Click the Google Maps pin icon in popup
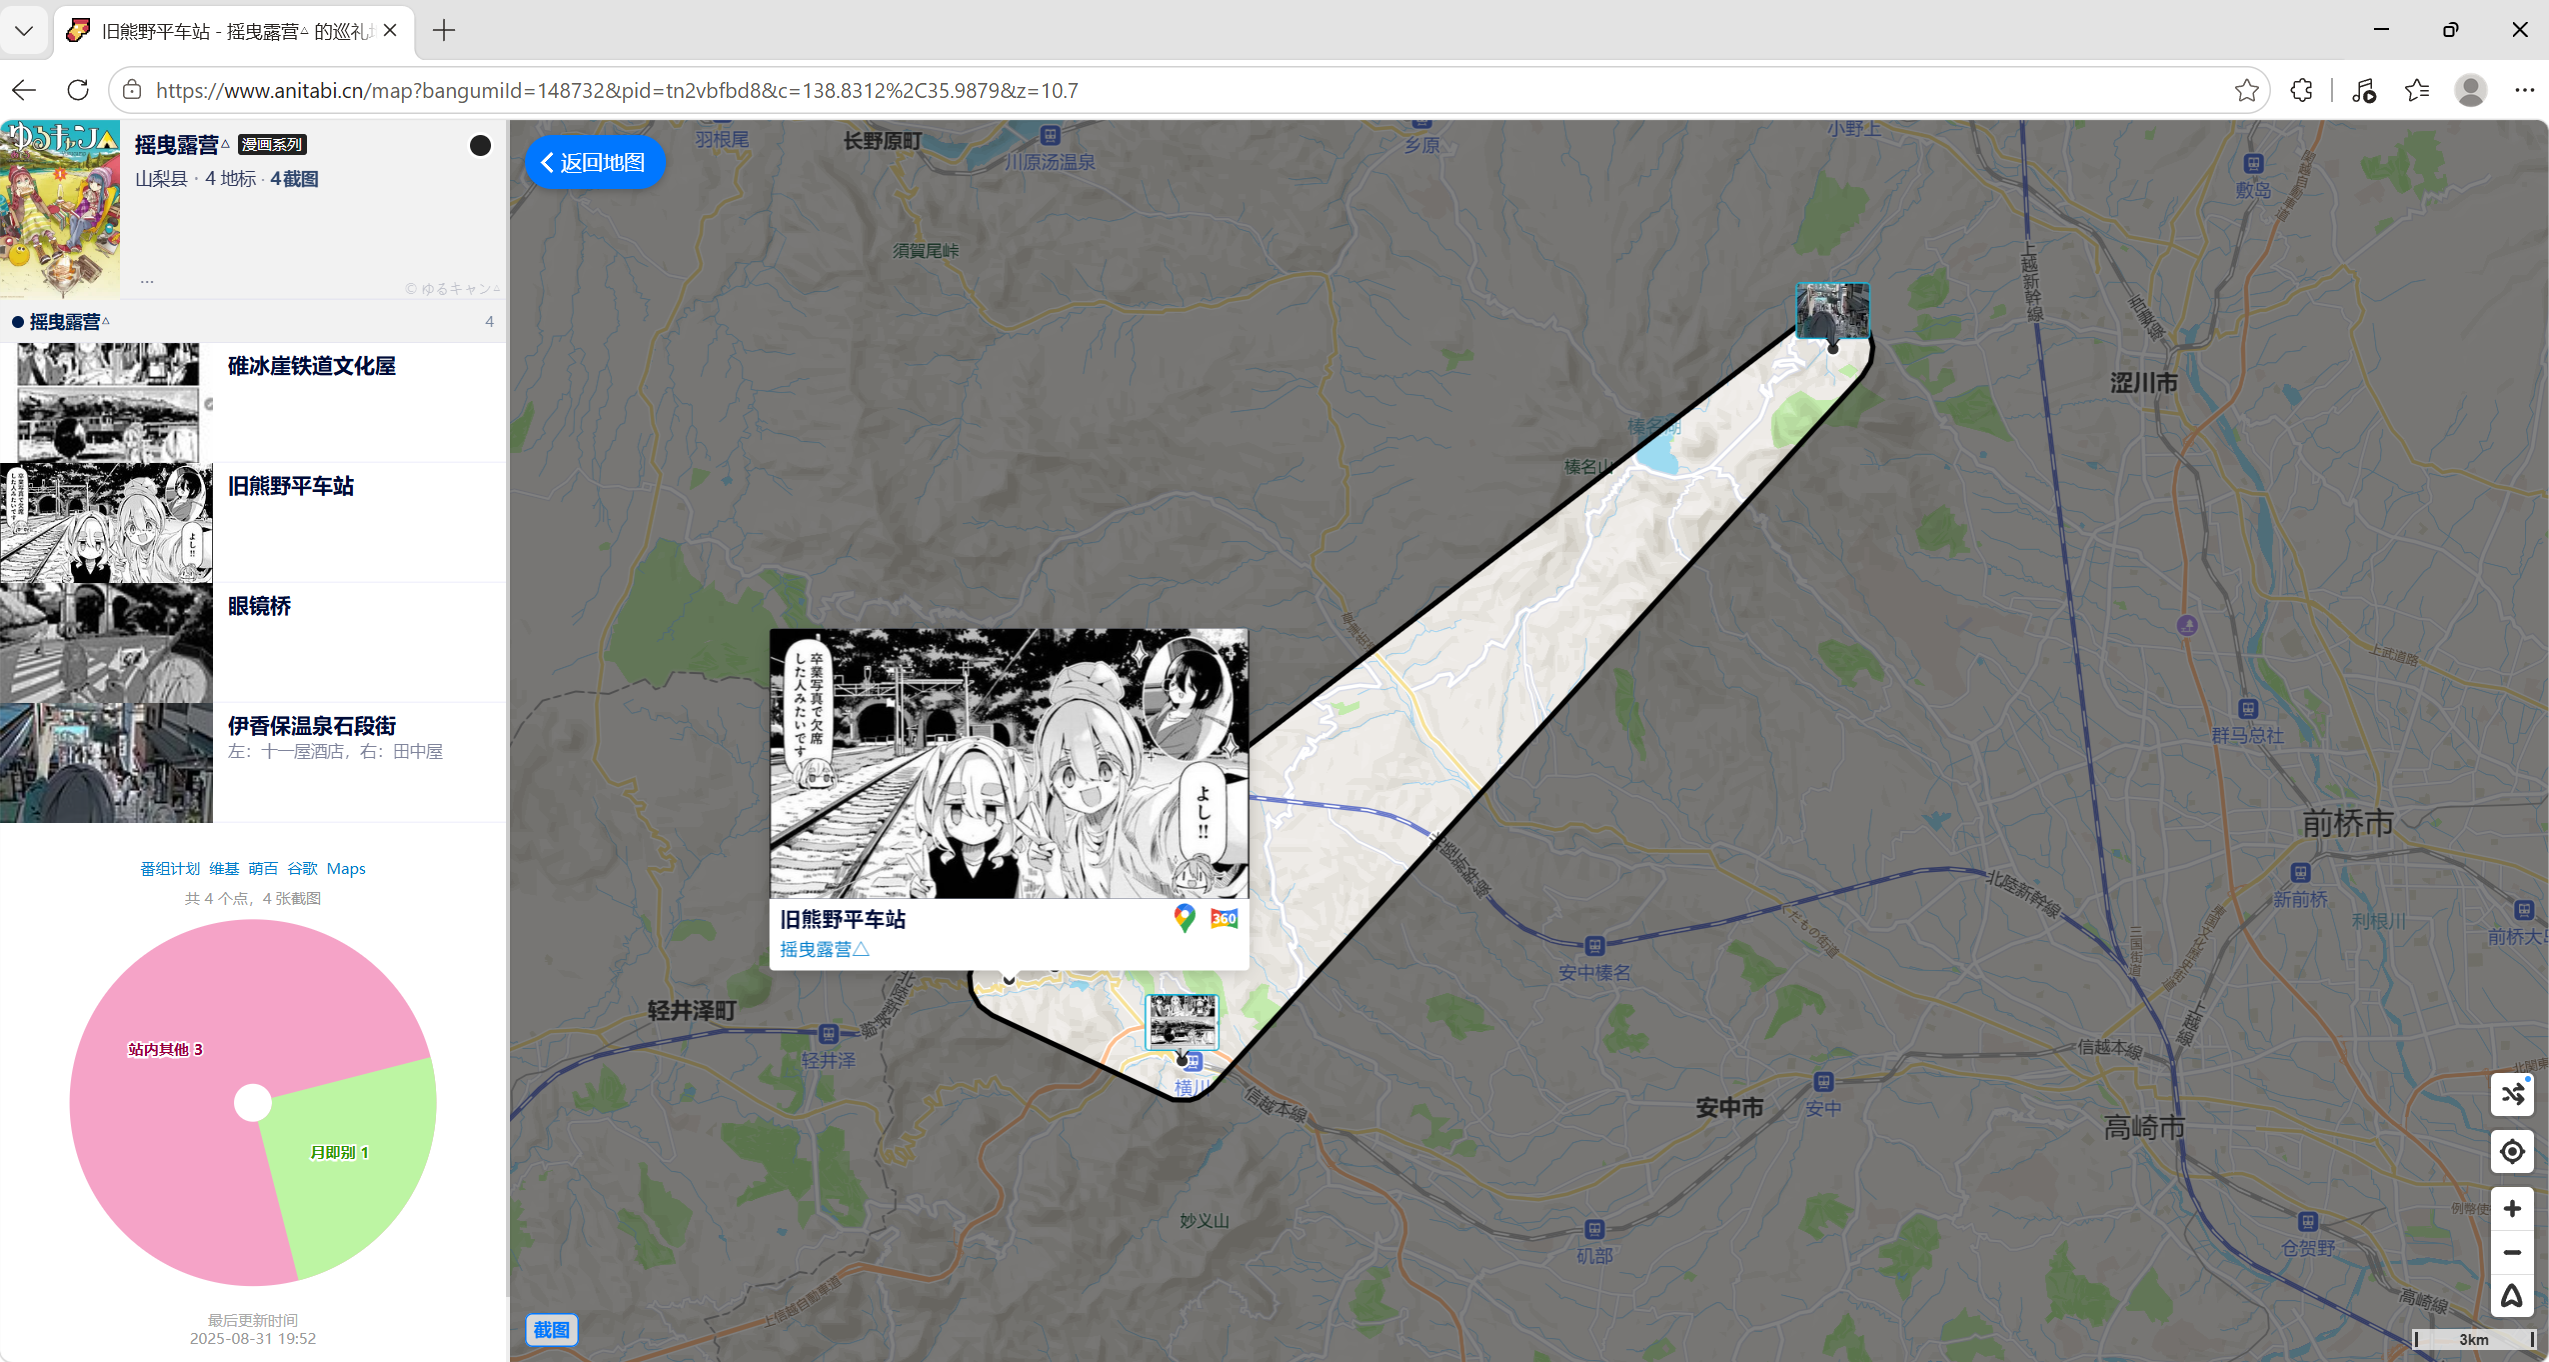 point(1184,918)
